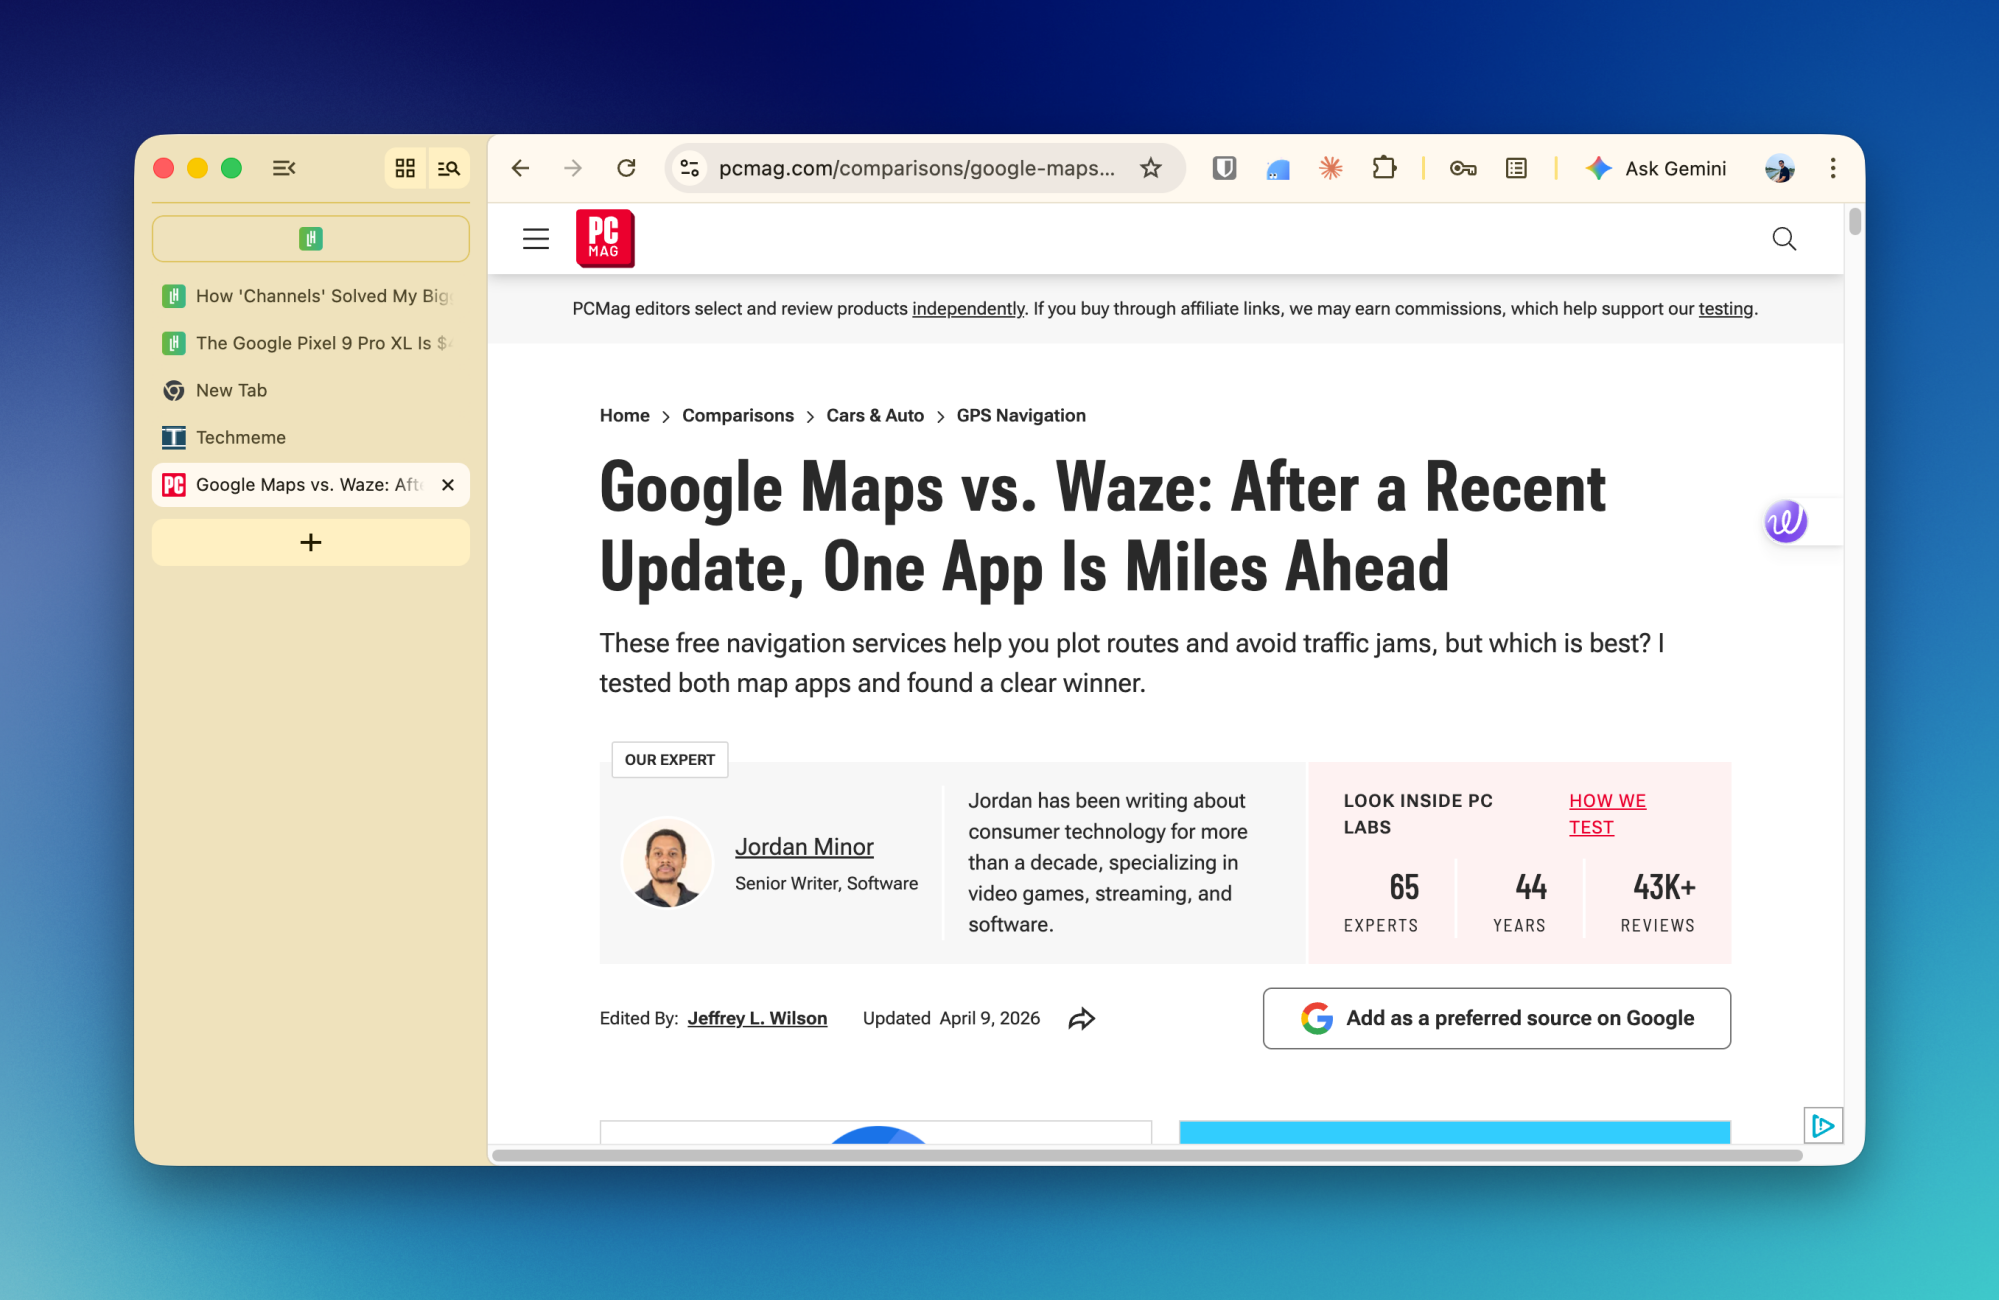Open the Chrome extensions puzzle menu
The width and height of the screenshot is (1999, 1300).
click(x=1385, y=168)
